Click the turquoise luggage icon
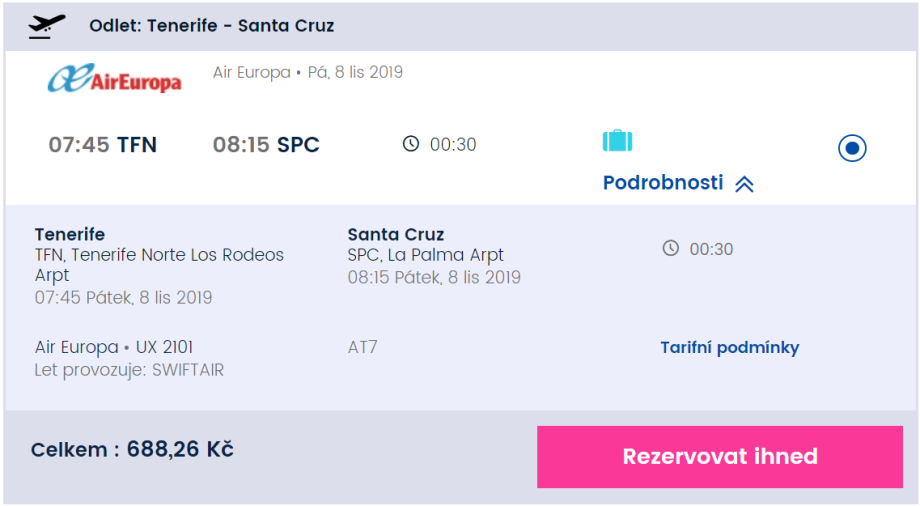This screenshot has height=506, width=920. coord(618,141)
